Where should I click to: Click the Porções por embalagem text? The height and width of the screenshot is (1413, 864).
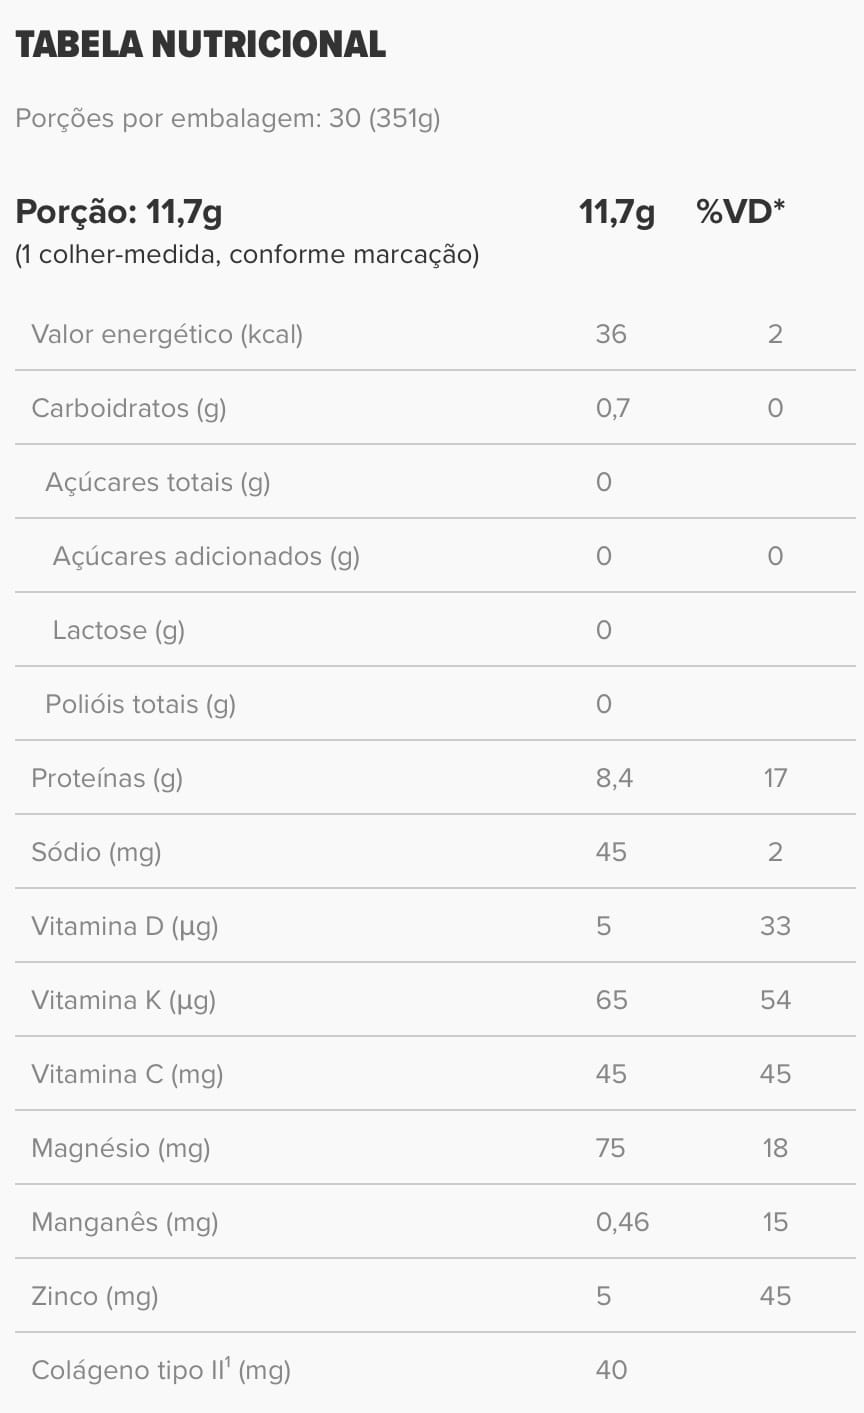(228, 119)
